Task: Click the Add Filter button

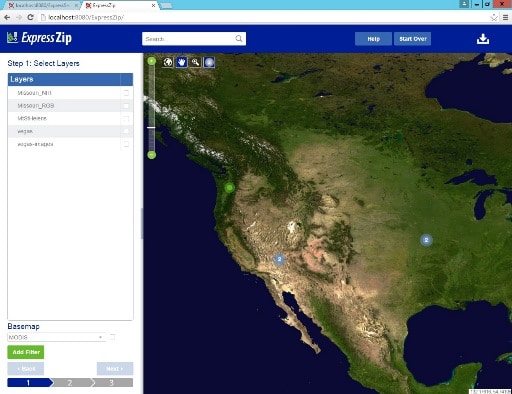Action: coord(26,352)
